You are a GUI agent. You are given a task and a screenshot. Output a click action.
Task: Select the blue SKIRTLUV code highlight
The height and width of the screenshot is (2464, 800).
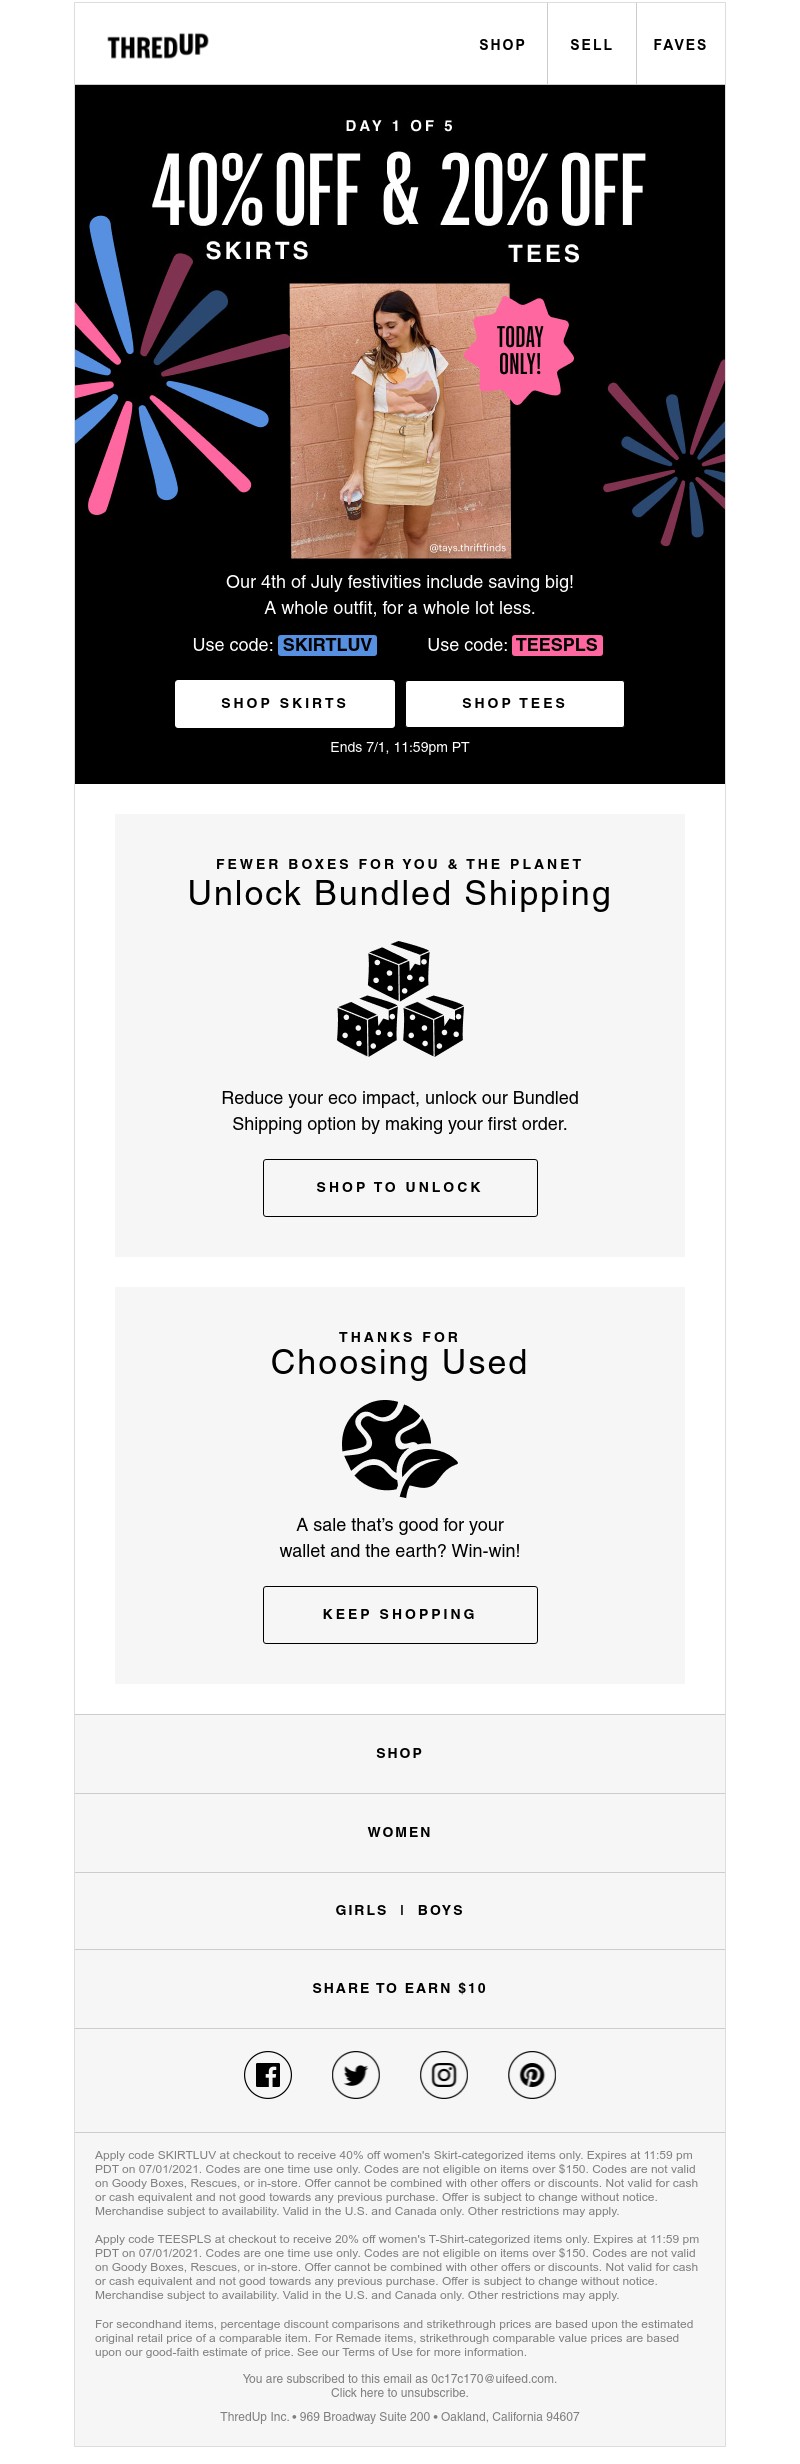point(327,645)
